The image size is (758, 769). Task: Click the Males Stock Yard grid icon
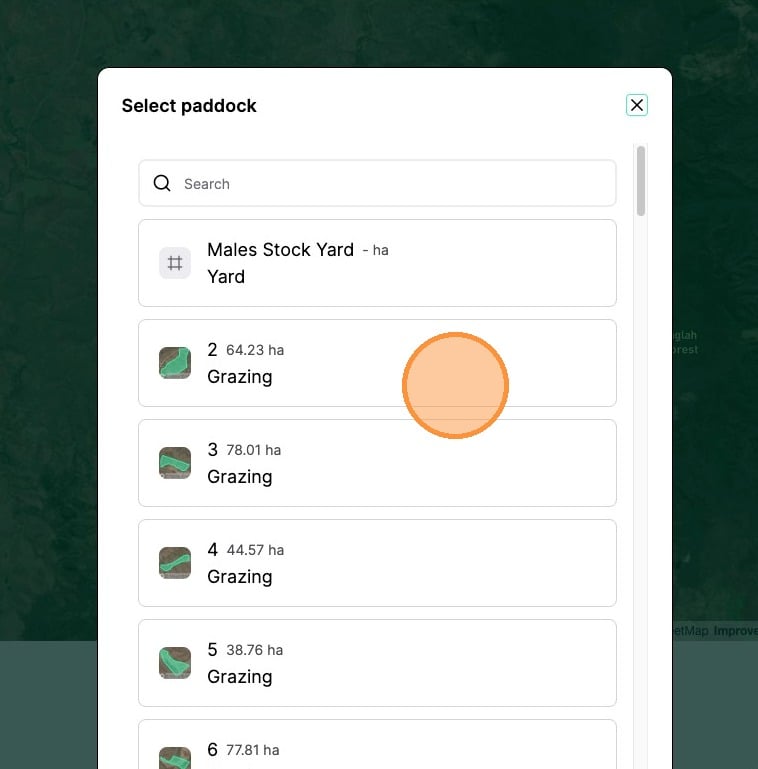click(175, 263)
